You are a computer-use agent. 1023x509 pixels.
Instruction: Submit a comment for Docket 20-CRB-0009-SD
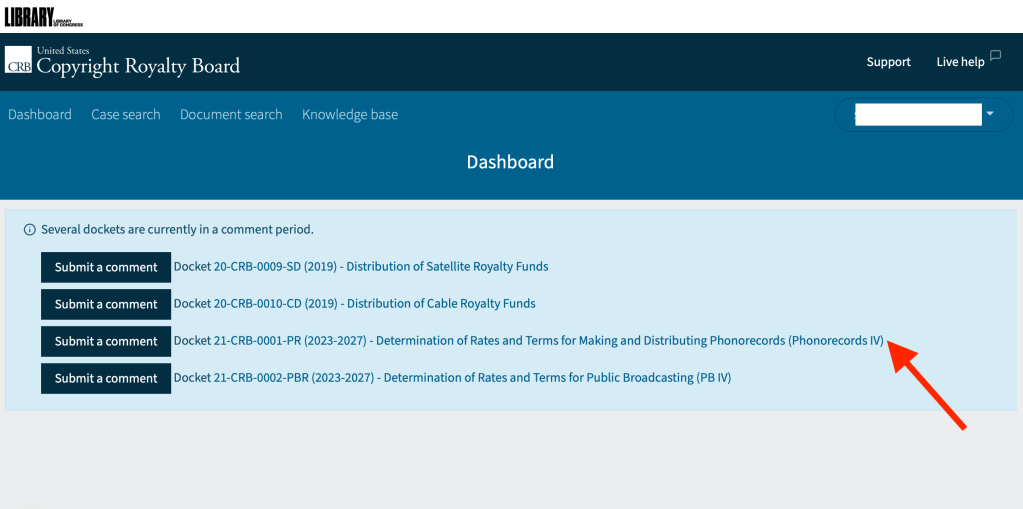[x=106, y=267]
